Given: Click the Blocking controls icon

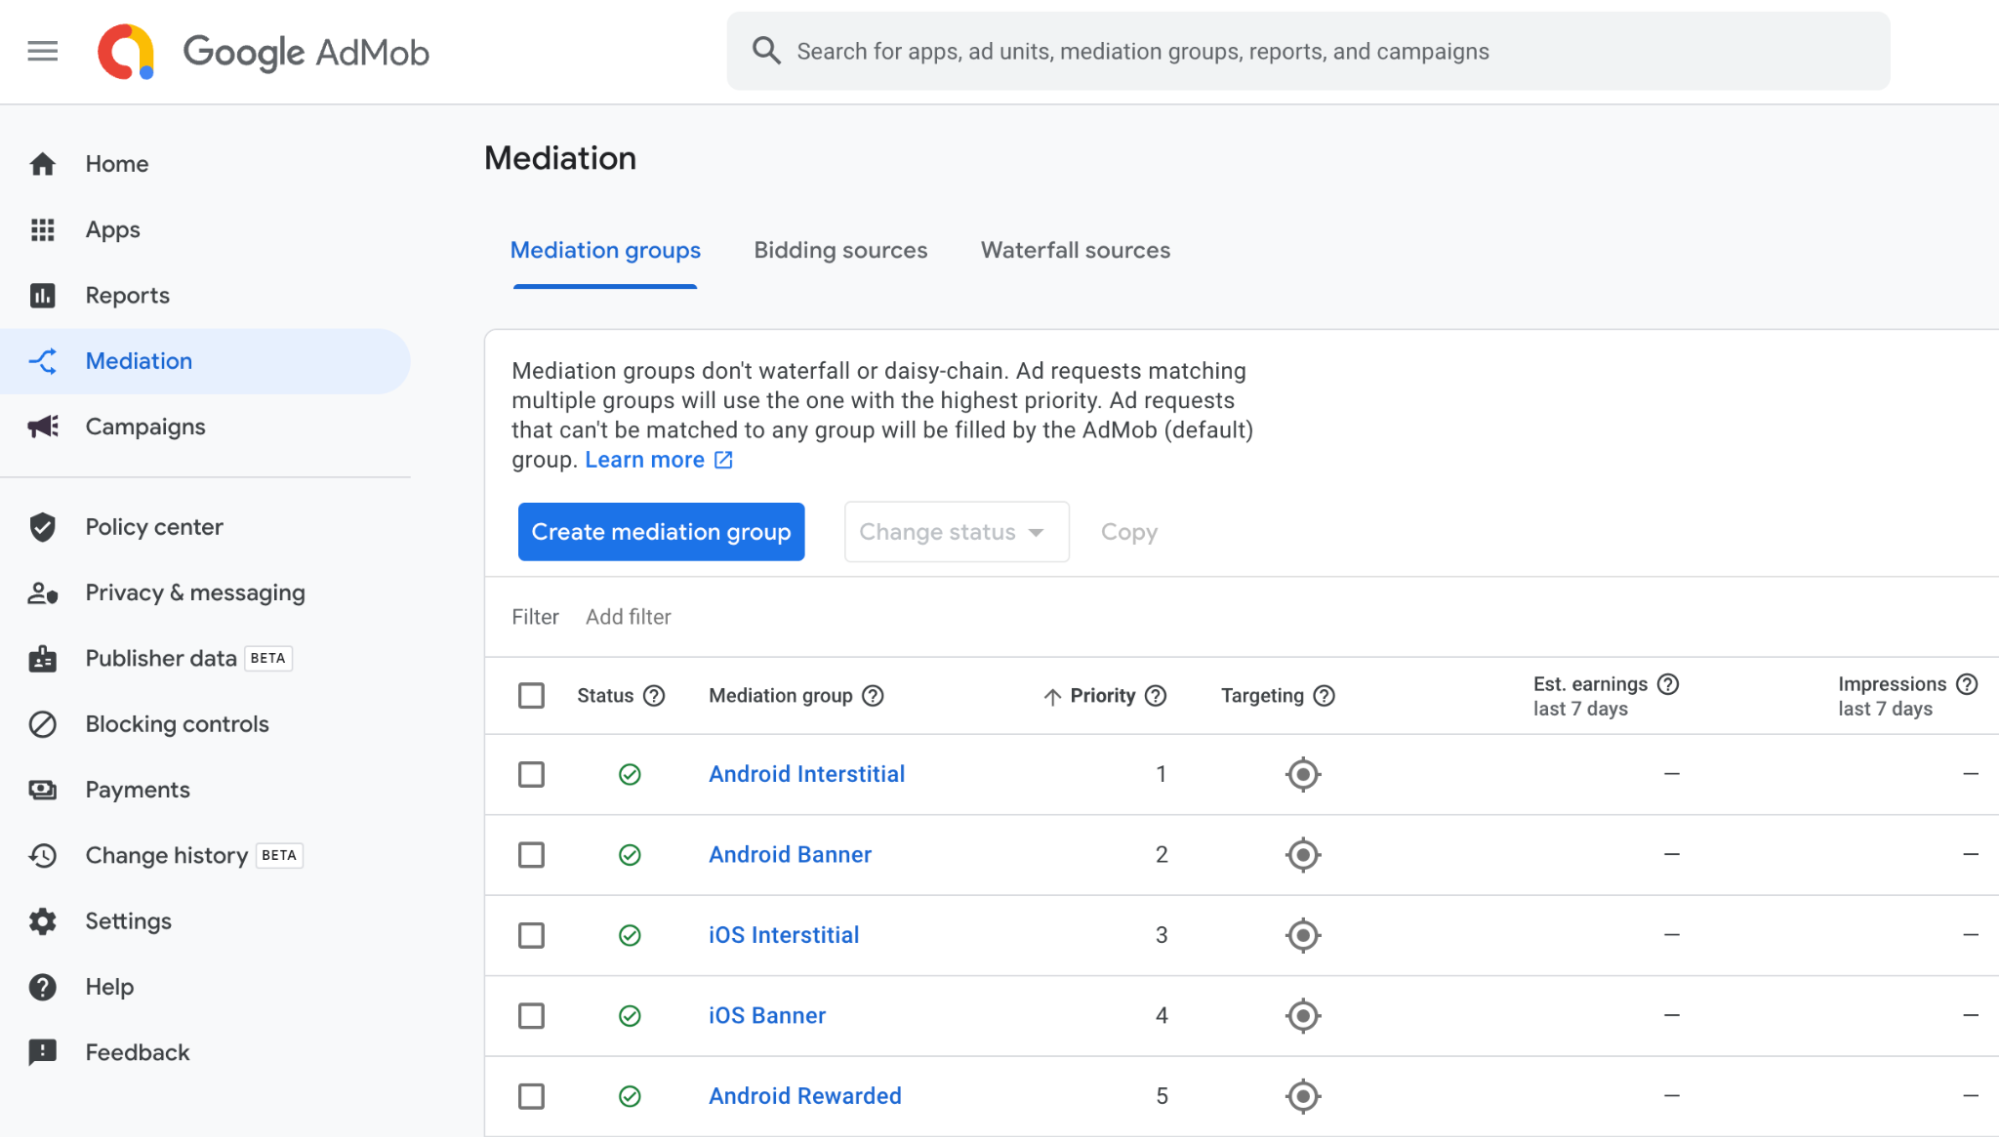Looking at the screenshot, I should point(43,723).
